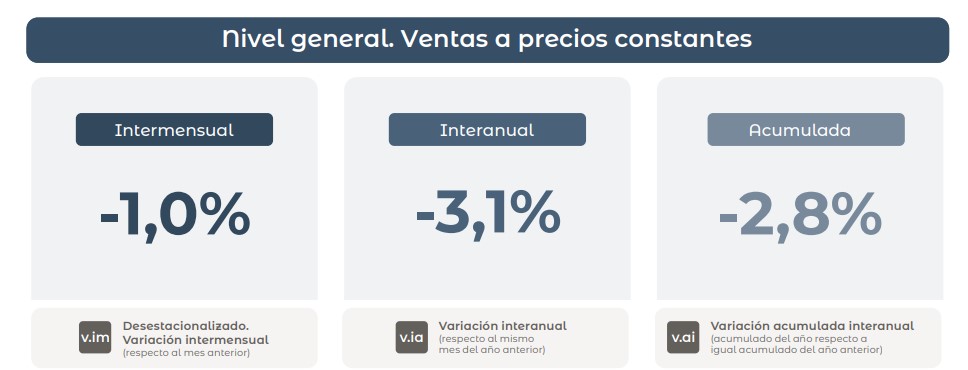
Task: Click '(respecto al mes anterior)' note
Action: click(186, 353)
